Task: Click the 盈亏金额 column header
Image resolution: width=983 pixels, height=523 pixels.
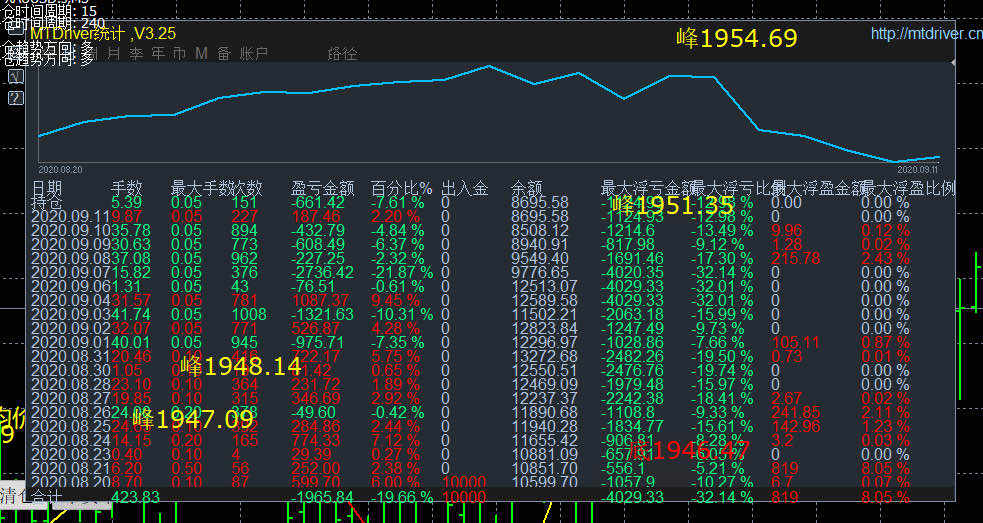Action: pyautogui.click(x=323, y=188)
